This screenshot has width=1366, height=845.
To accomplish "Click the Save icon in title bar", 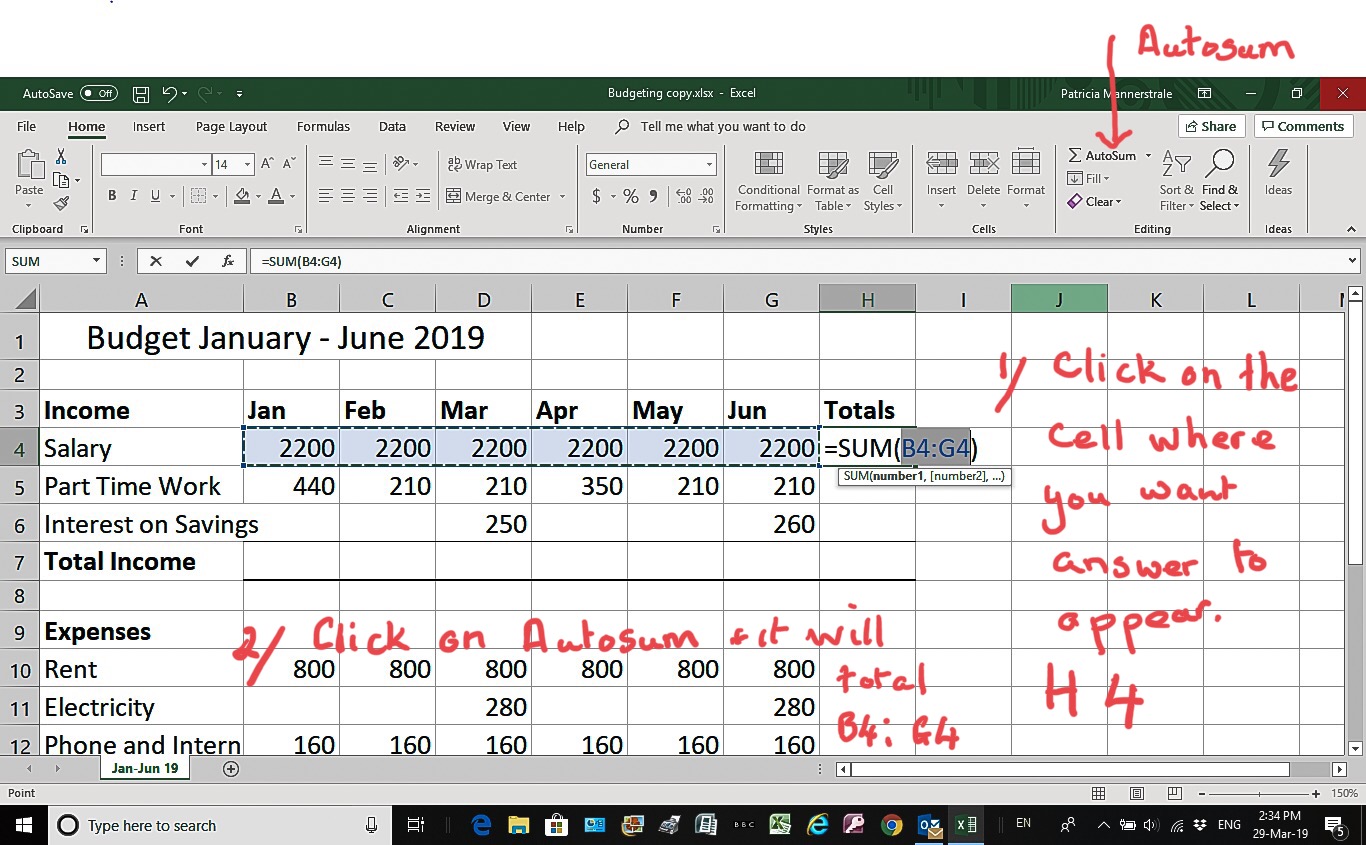I will (141, 94).
